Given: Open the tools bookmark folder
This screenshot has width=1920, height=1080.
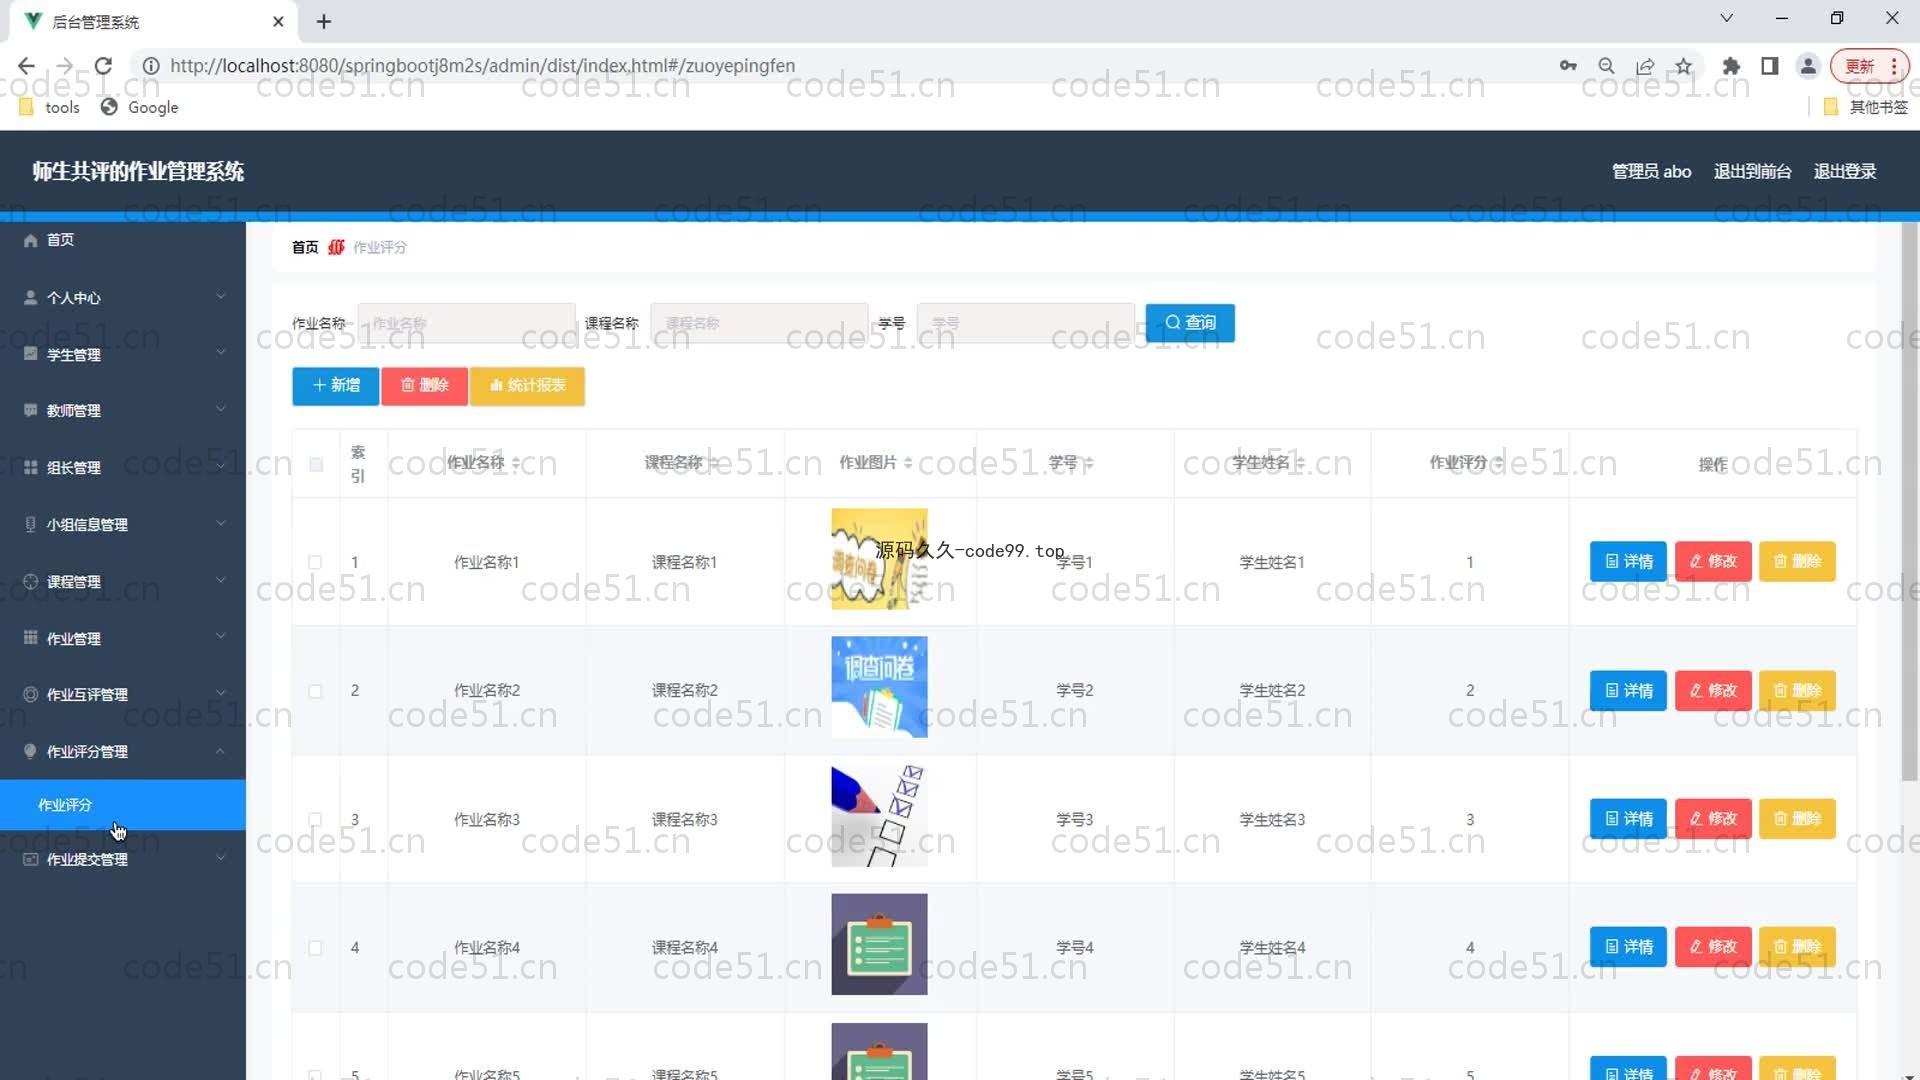Looking at the screenshot, I should pyautogui.click(x=49, y=107).
